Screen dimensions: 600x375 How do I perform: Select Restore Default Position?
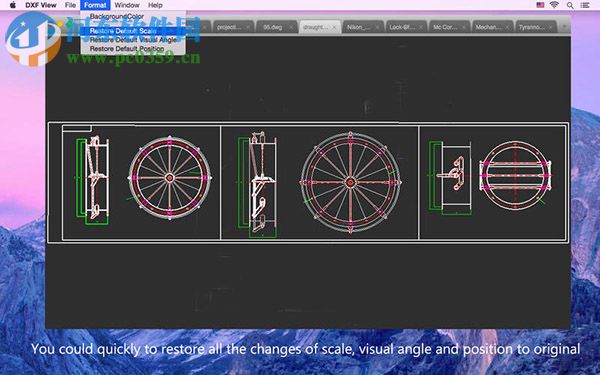tap(133, 49)
